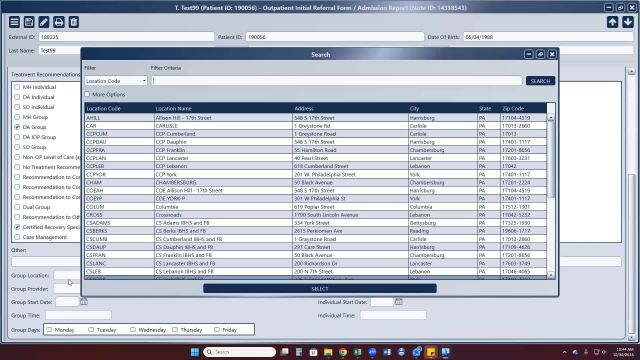Open the Individual Start Date calendar icon
Viewport: 640px width, 360px height.
(x=399, y=302)
